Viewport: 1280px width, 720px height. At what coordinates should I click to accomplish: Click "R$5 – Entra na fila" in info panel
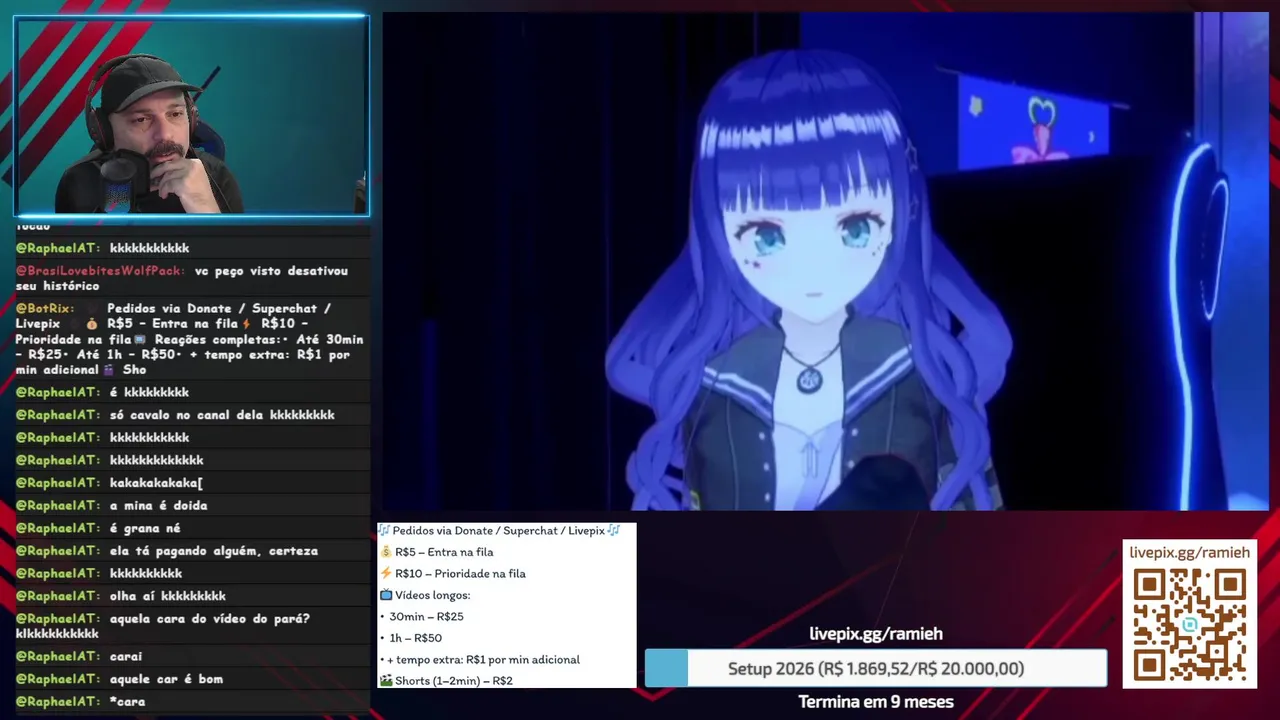[x=444, y=552]
